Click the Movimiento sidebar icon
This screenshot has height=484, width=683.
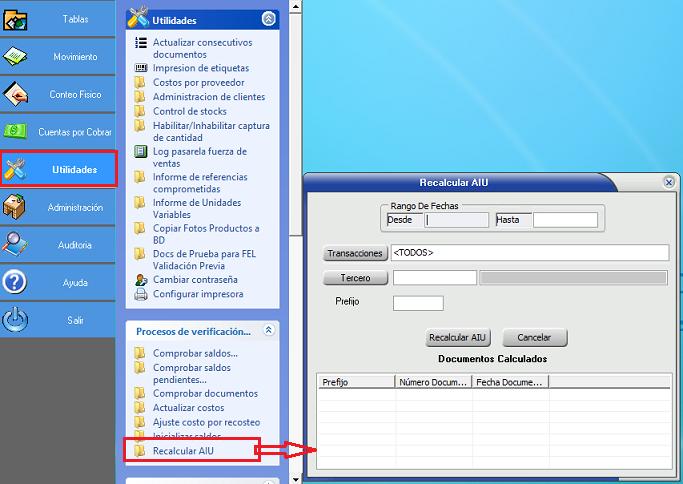coord(16,57)
